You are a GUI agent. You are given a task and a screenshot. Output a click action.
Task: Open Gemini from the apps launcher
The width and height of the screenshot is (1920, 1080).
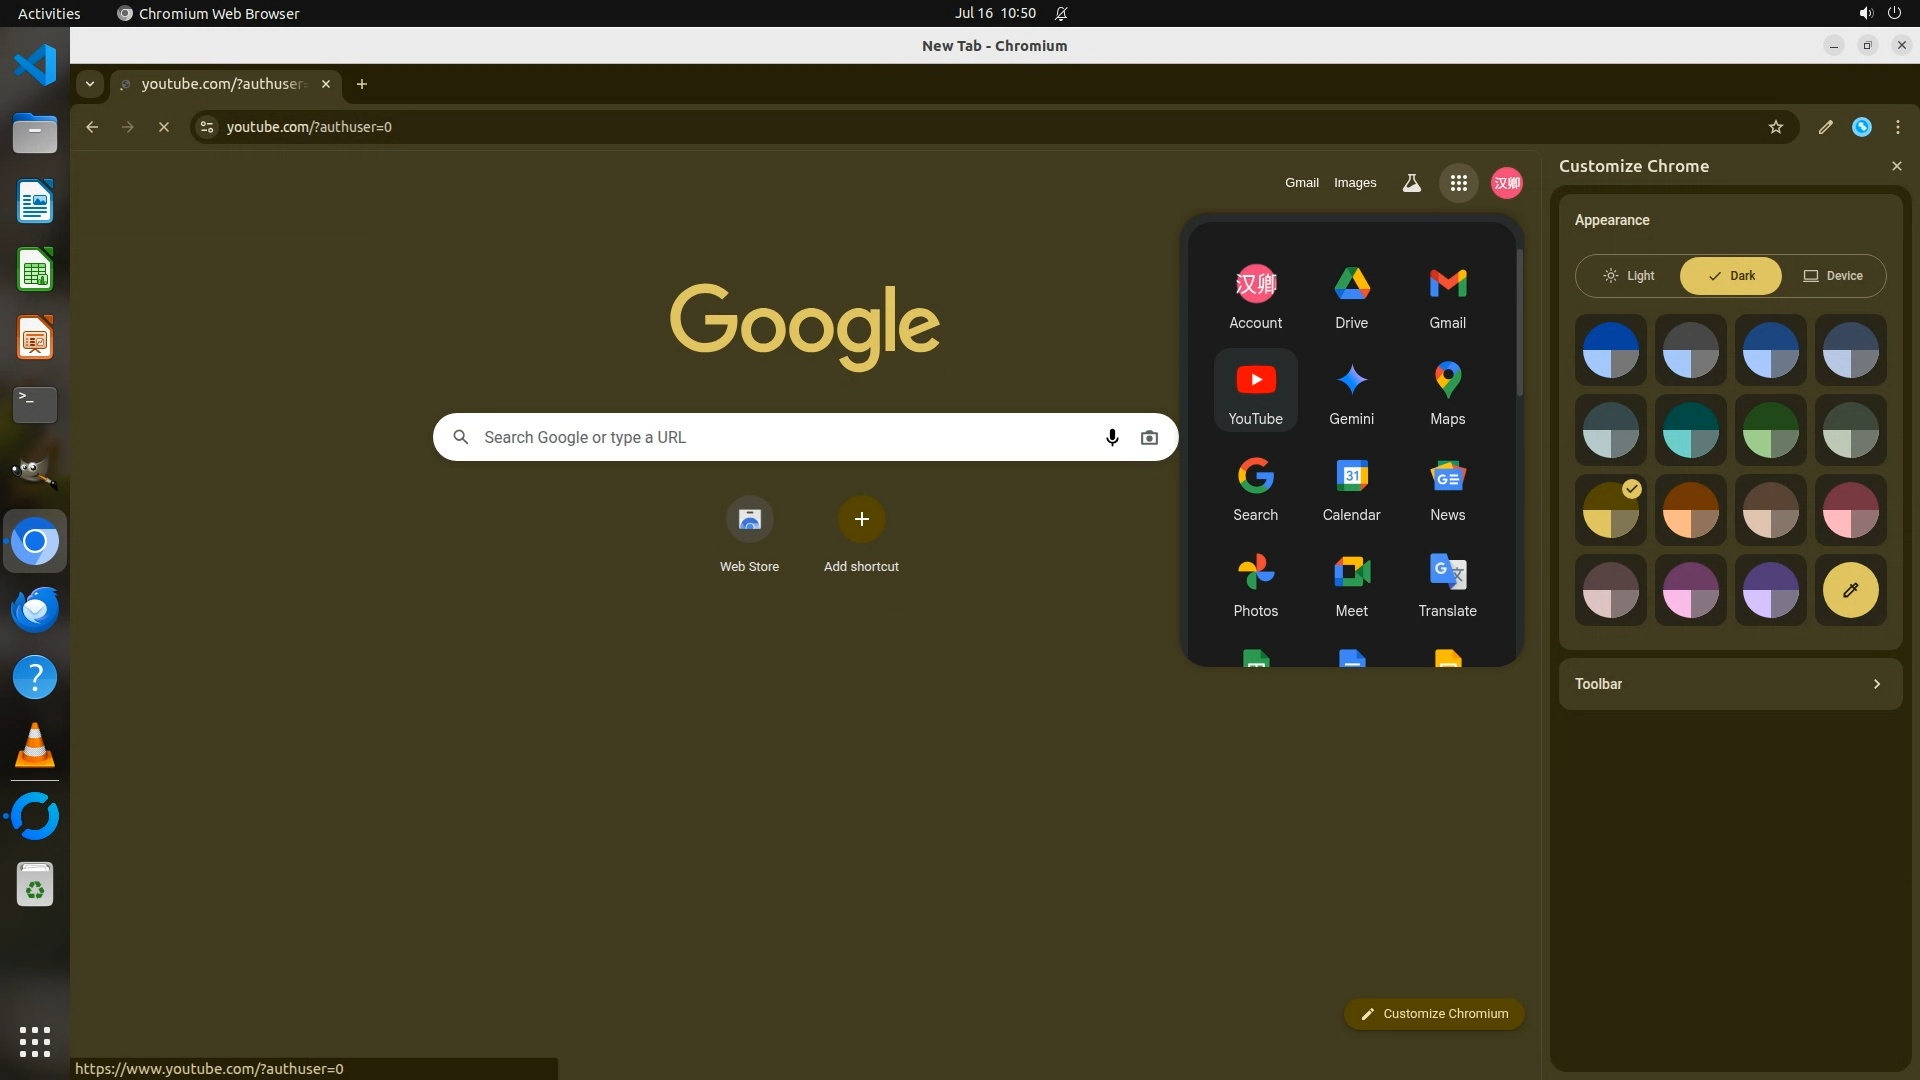pos(1351,392)
